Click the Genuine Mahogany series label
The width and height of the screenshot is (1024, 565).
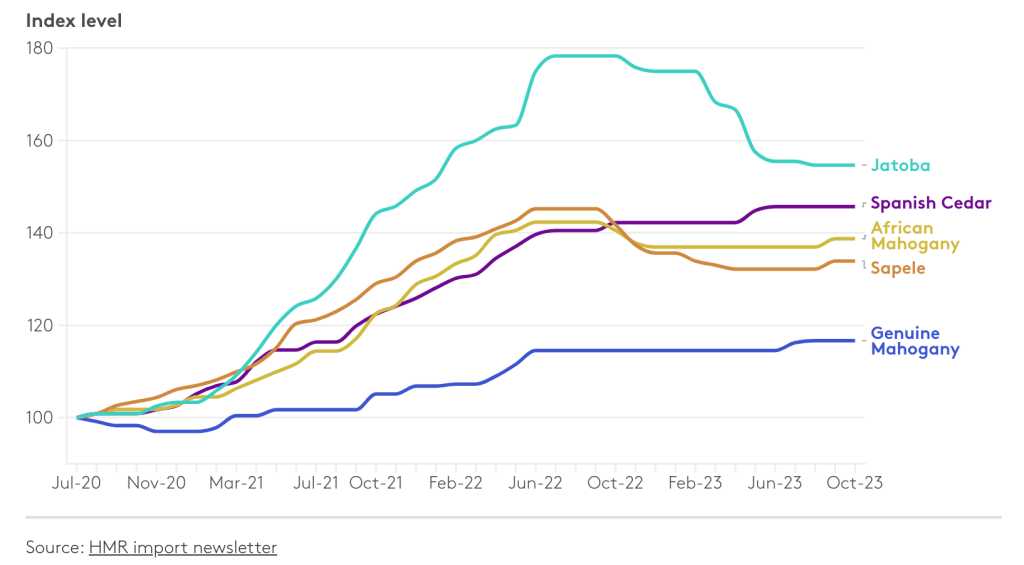point(914,341)
